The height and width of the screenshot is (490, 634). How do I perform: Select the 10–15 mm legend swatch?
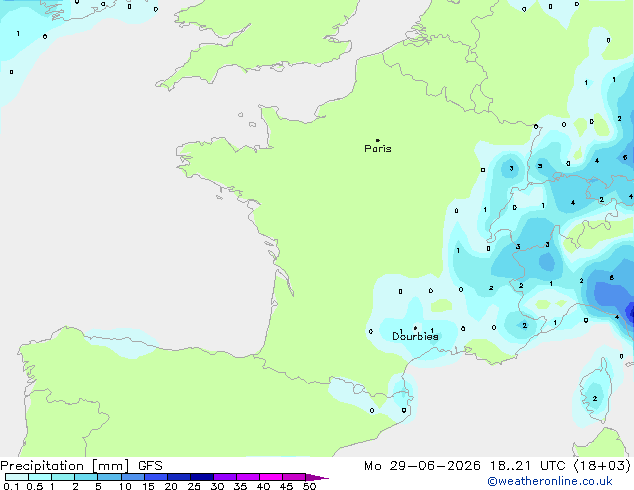[x=132, y=477]
